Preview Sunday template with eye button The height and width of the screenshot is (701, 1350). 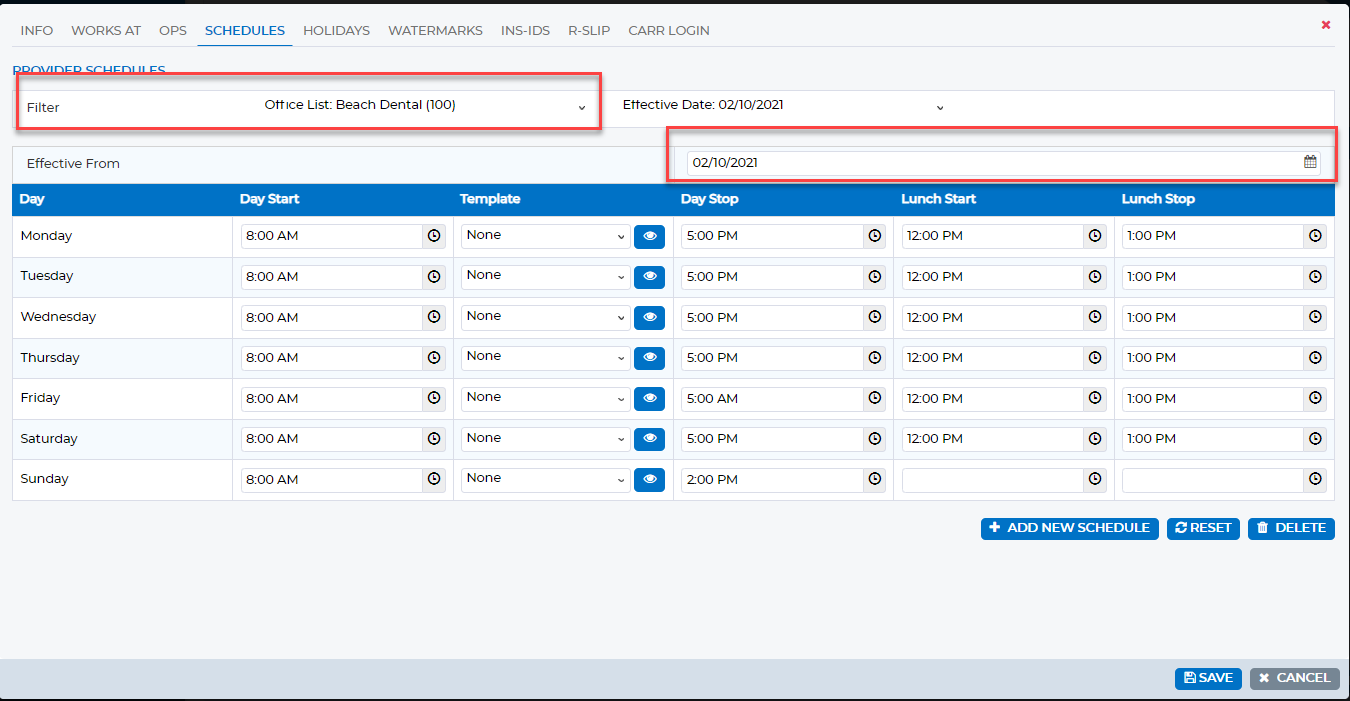point(650,480)
